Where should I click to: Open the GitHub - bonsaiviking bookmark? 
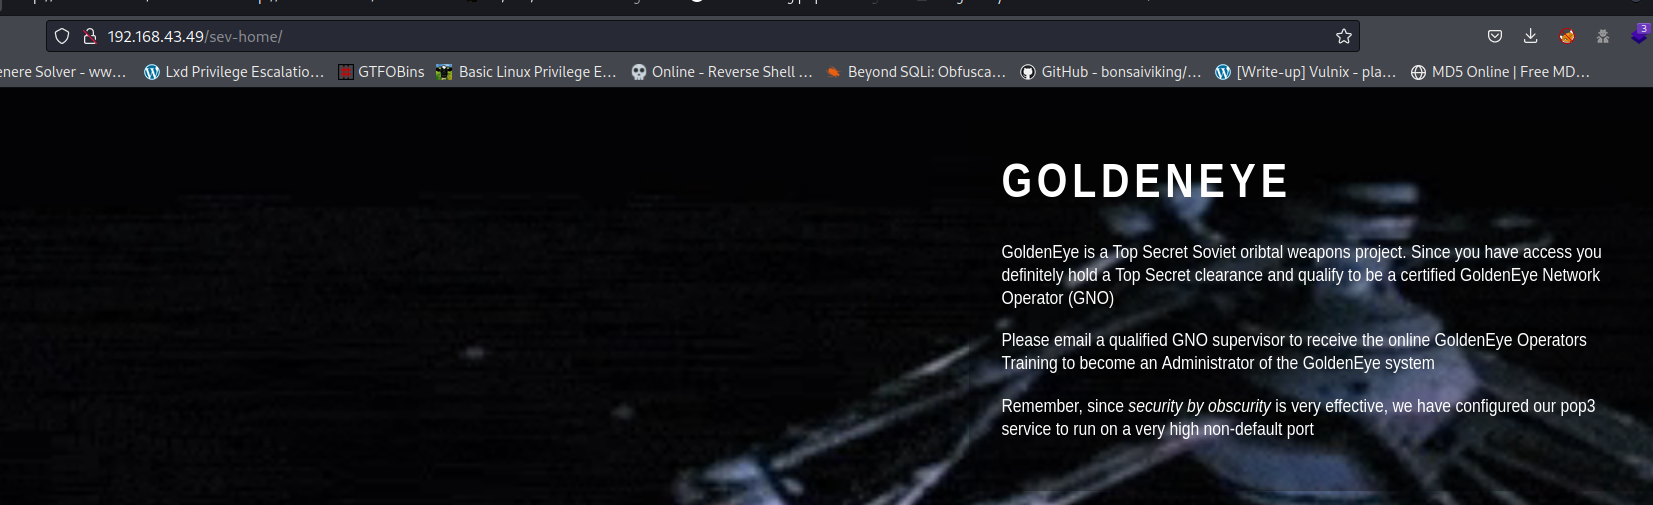coord(1111,72)
